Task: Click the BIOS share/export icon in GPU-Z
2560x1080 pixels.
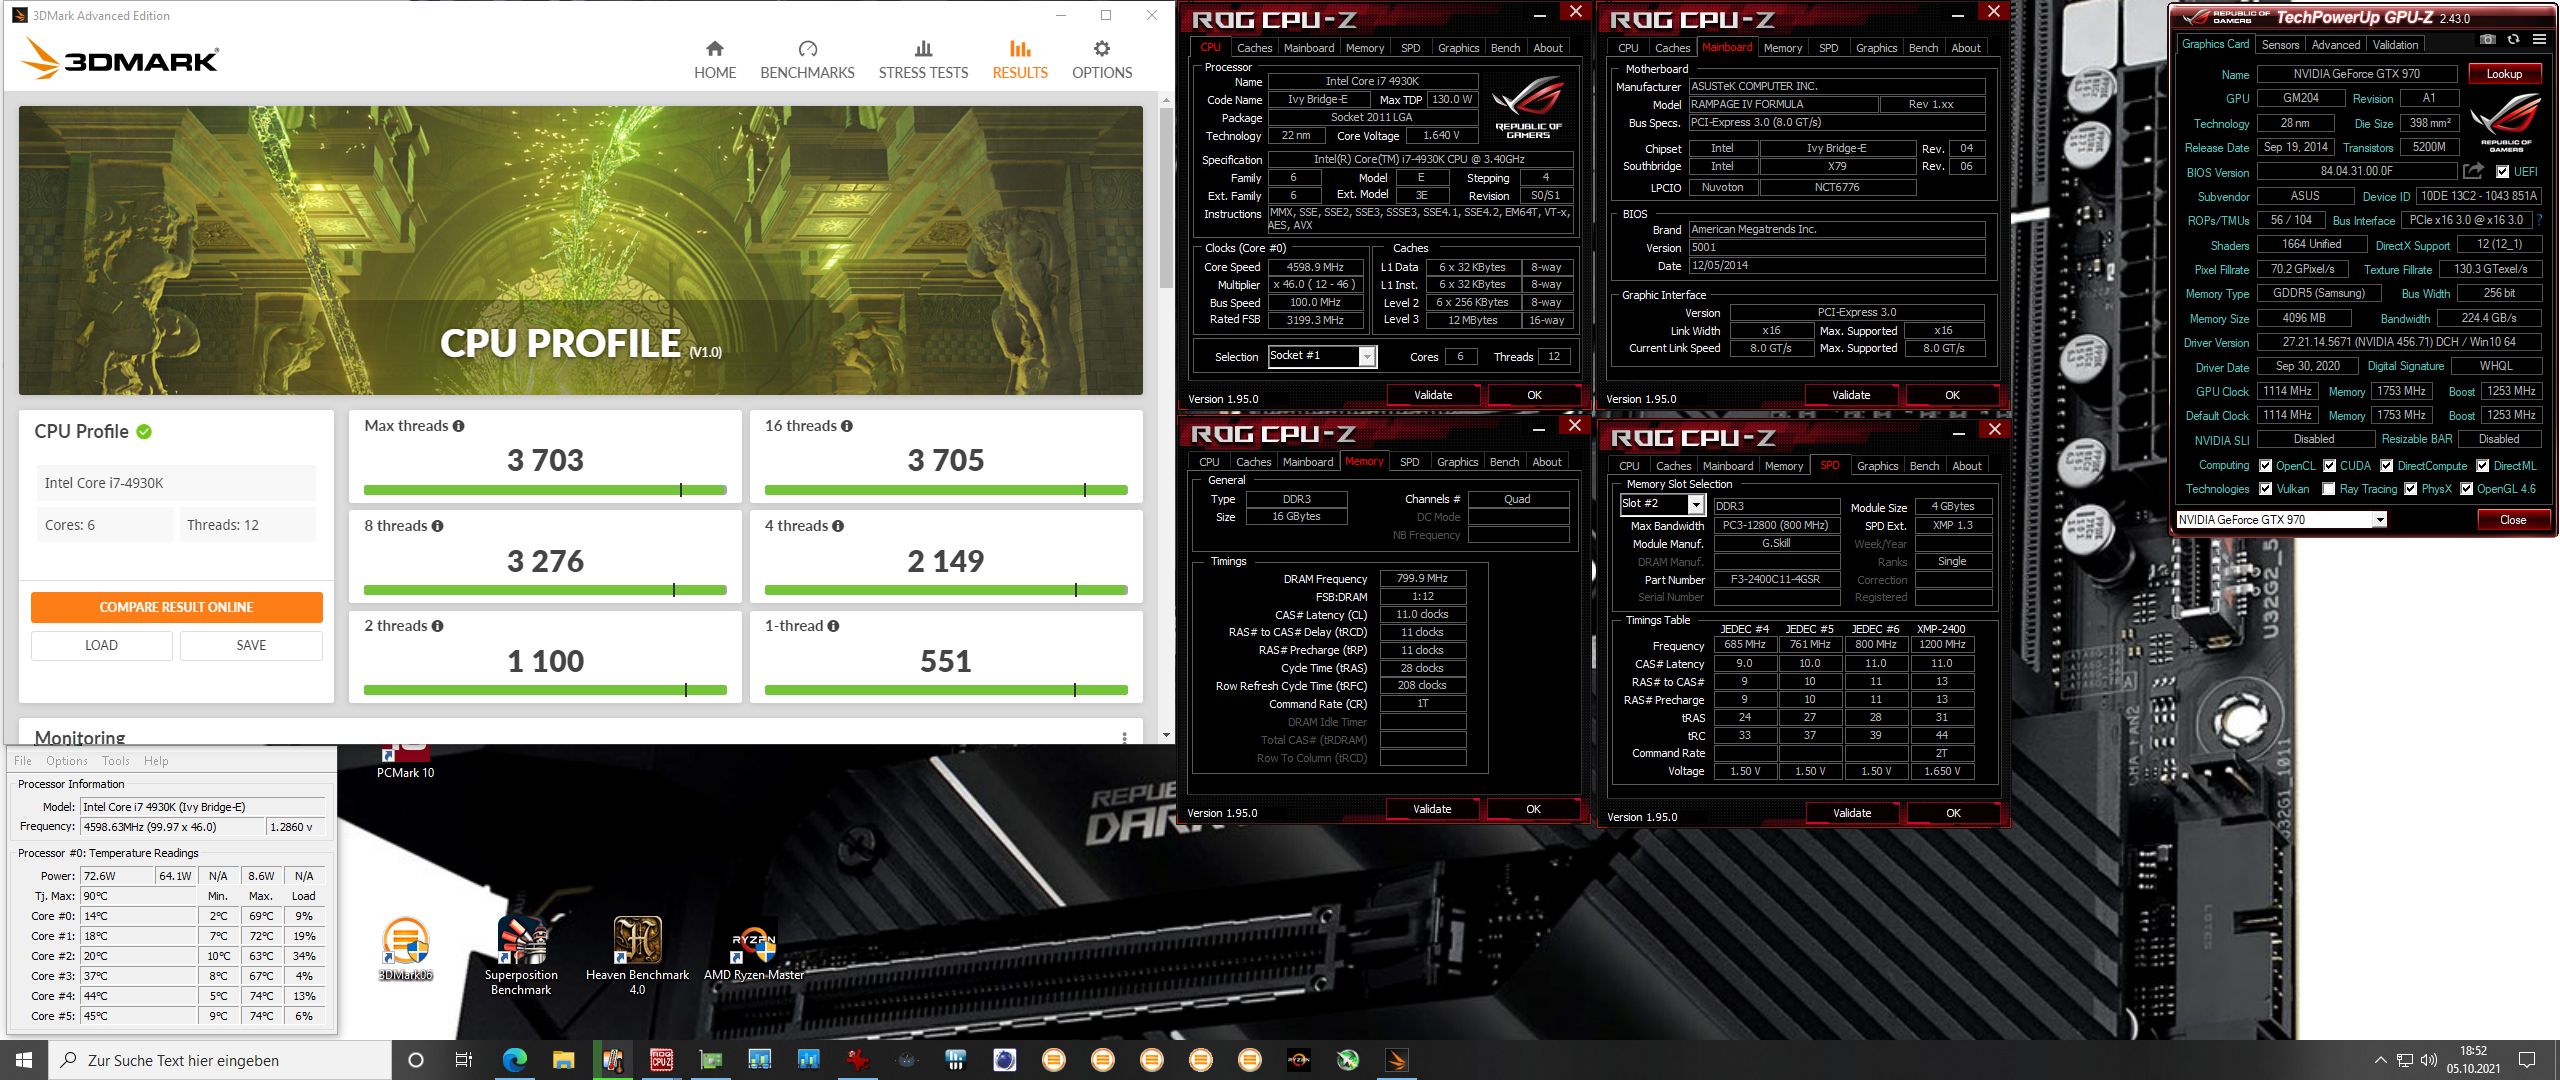Action: pyautogui.click(x=2473, y=171)
